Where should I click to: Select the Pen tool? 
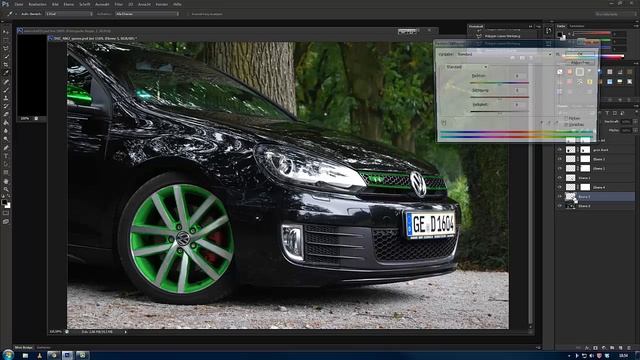coord(6,148)
